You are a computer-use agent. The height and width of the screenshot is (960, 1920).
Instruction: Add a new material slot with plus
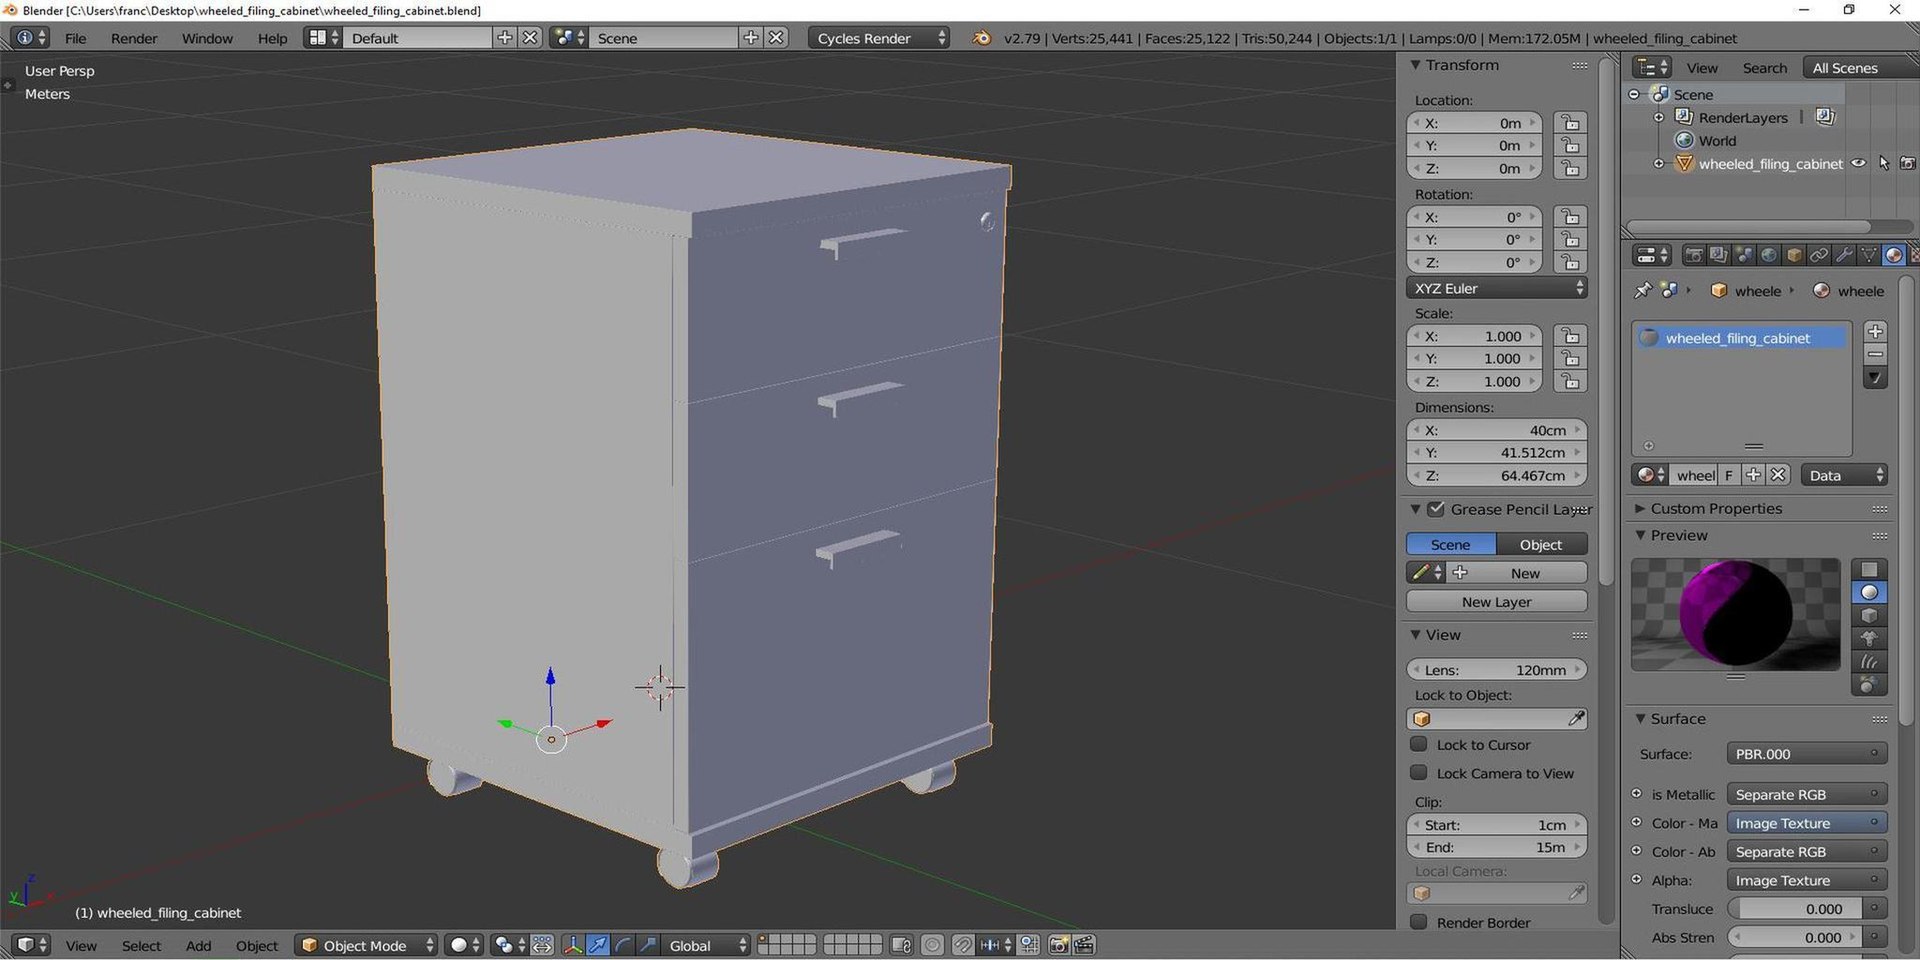(1875, 332)
